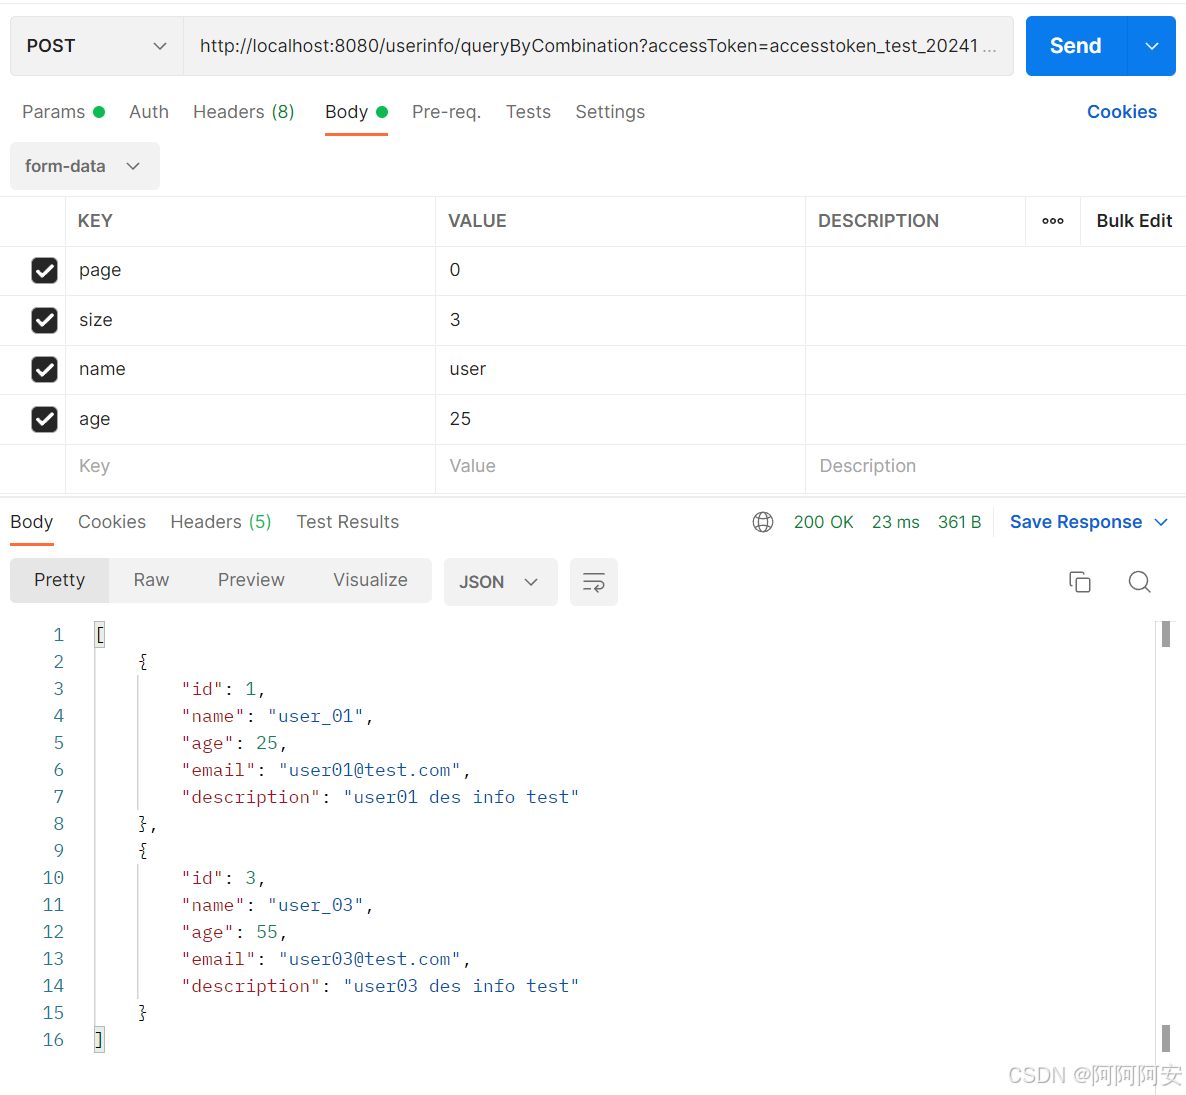Switch to the Params tab
This screenshot has width=1186, height=1095.
click(x=64, y=112)
